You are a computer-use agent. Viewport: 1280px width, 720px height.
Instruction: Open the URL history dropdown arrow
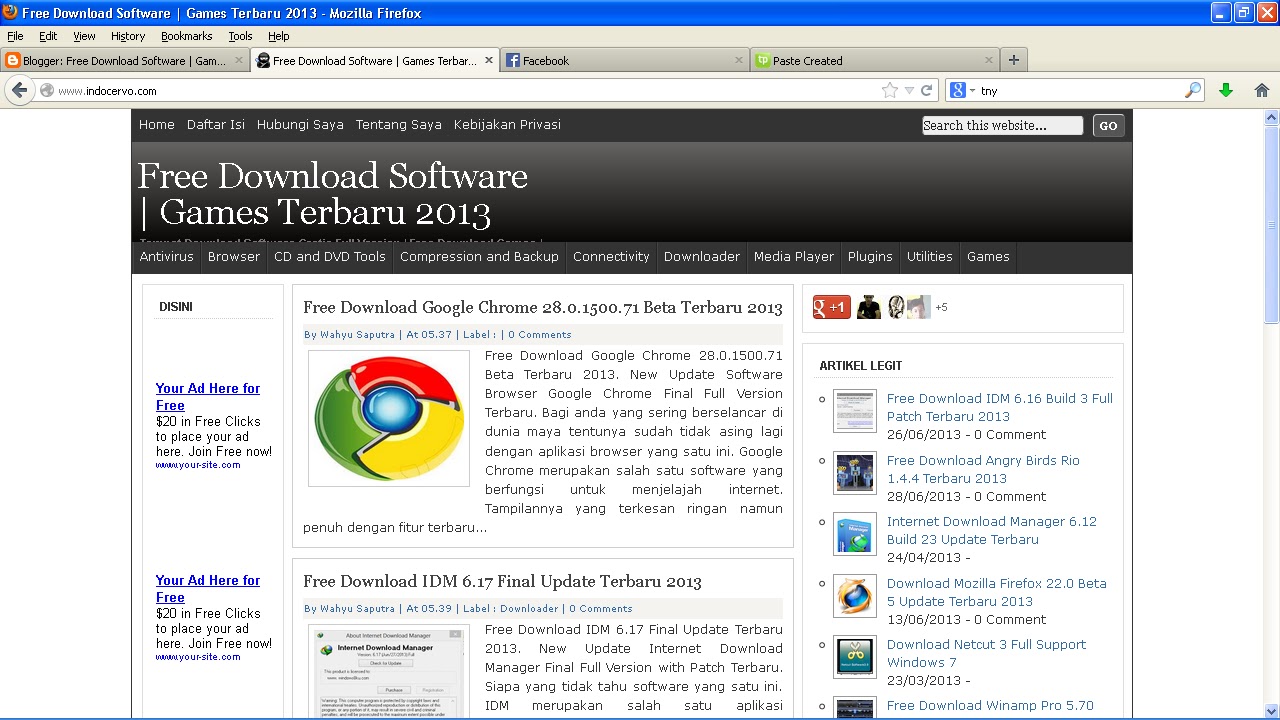point(909,90)
